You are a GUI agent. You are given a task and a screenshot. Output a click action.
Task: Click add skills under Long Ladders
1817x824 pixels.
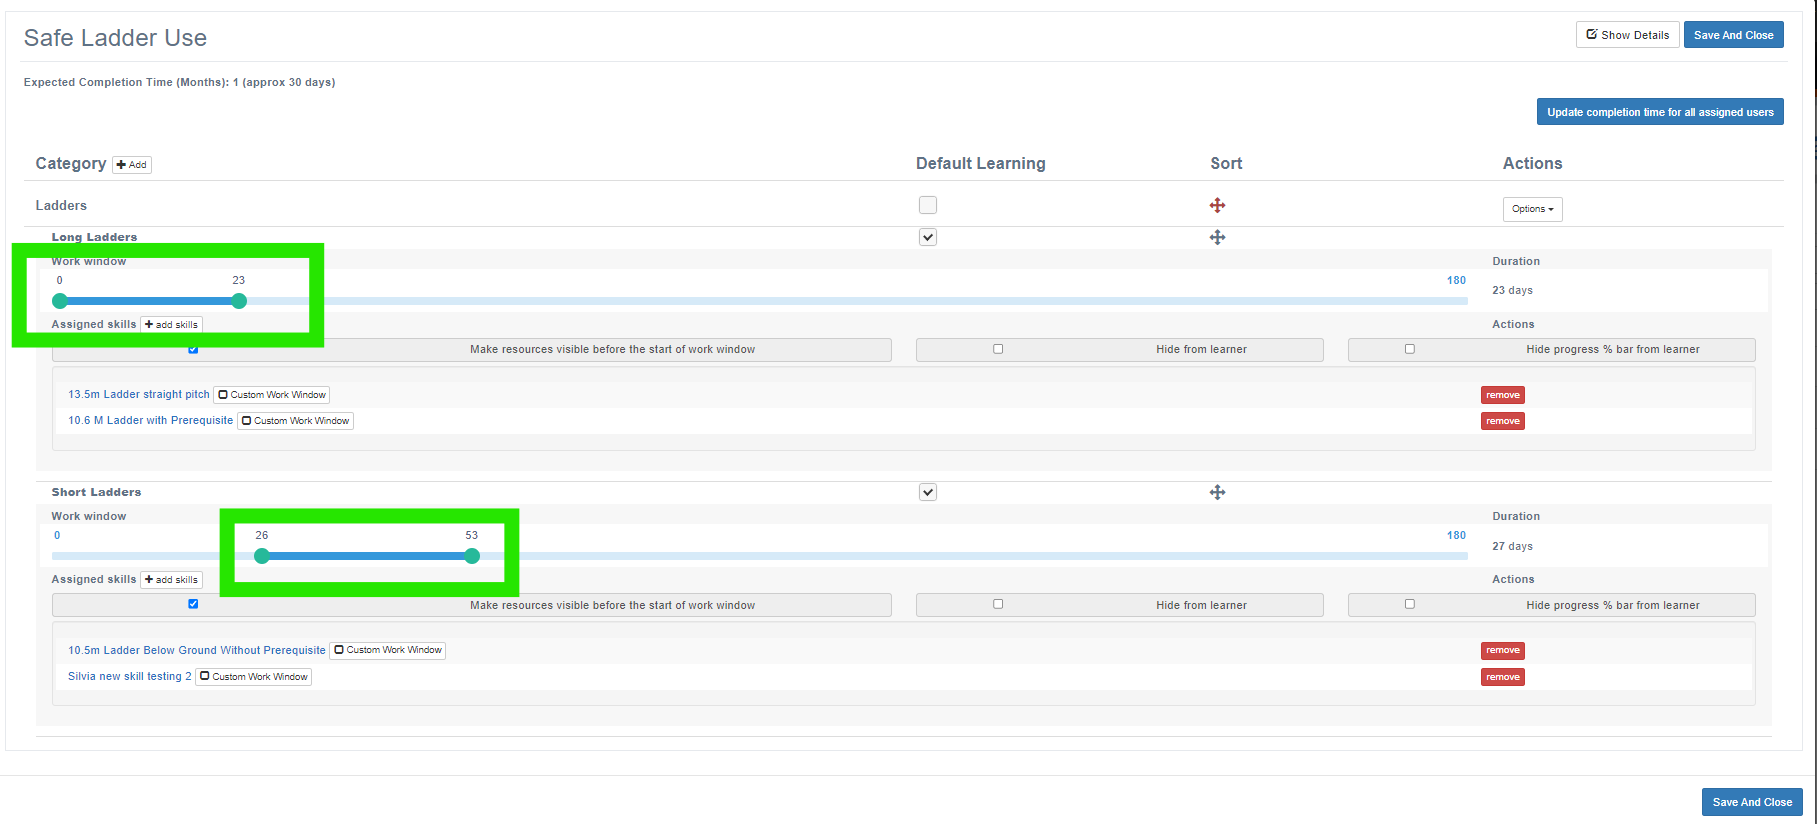(172, 325)
